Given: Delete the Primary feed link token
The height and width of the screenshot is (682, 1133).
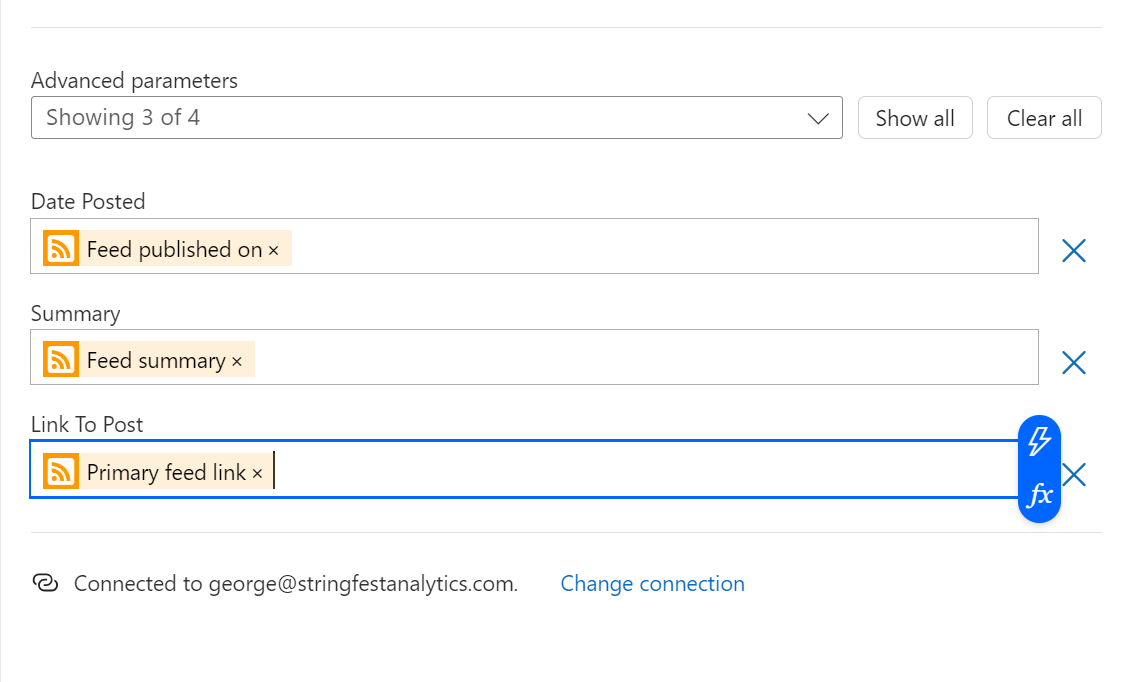Looking at the screenshot, I should tap(257, 474).
